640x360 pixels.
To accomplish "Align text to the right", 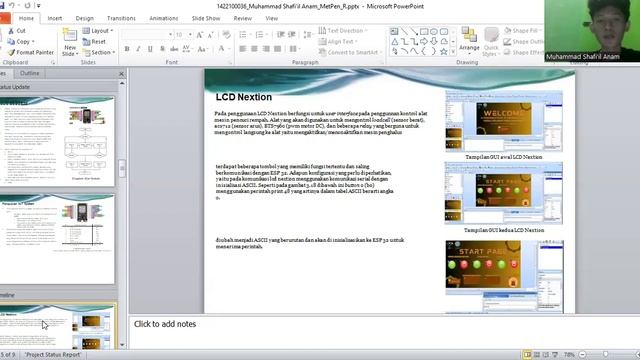I will [x=266, y=49].
